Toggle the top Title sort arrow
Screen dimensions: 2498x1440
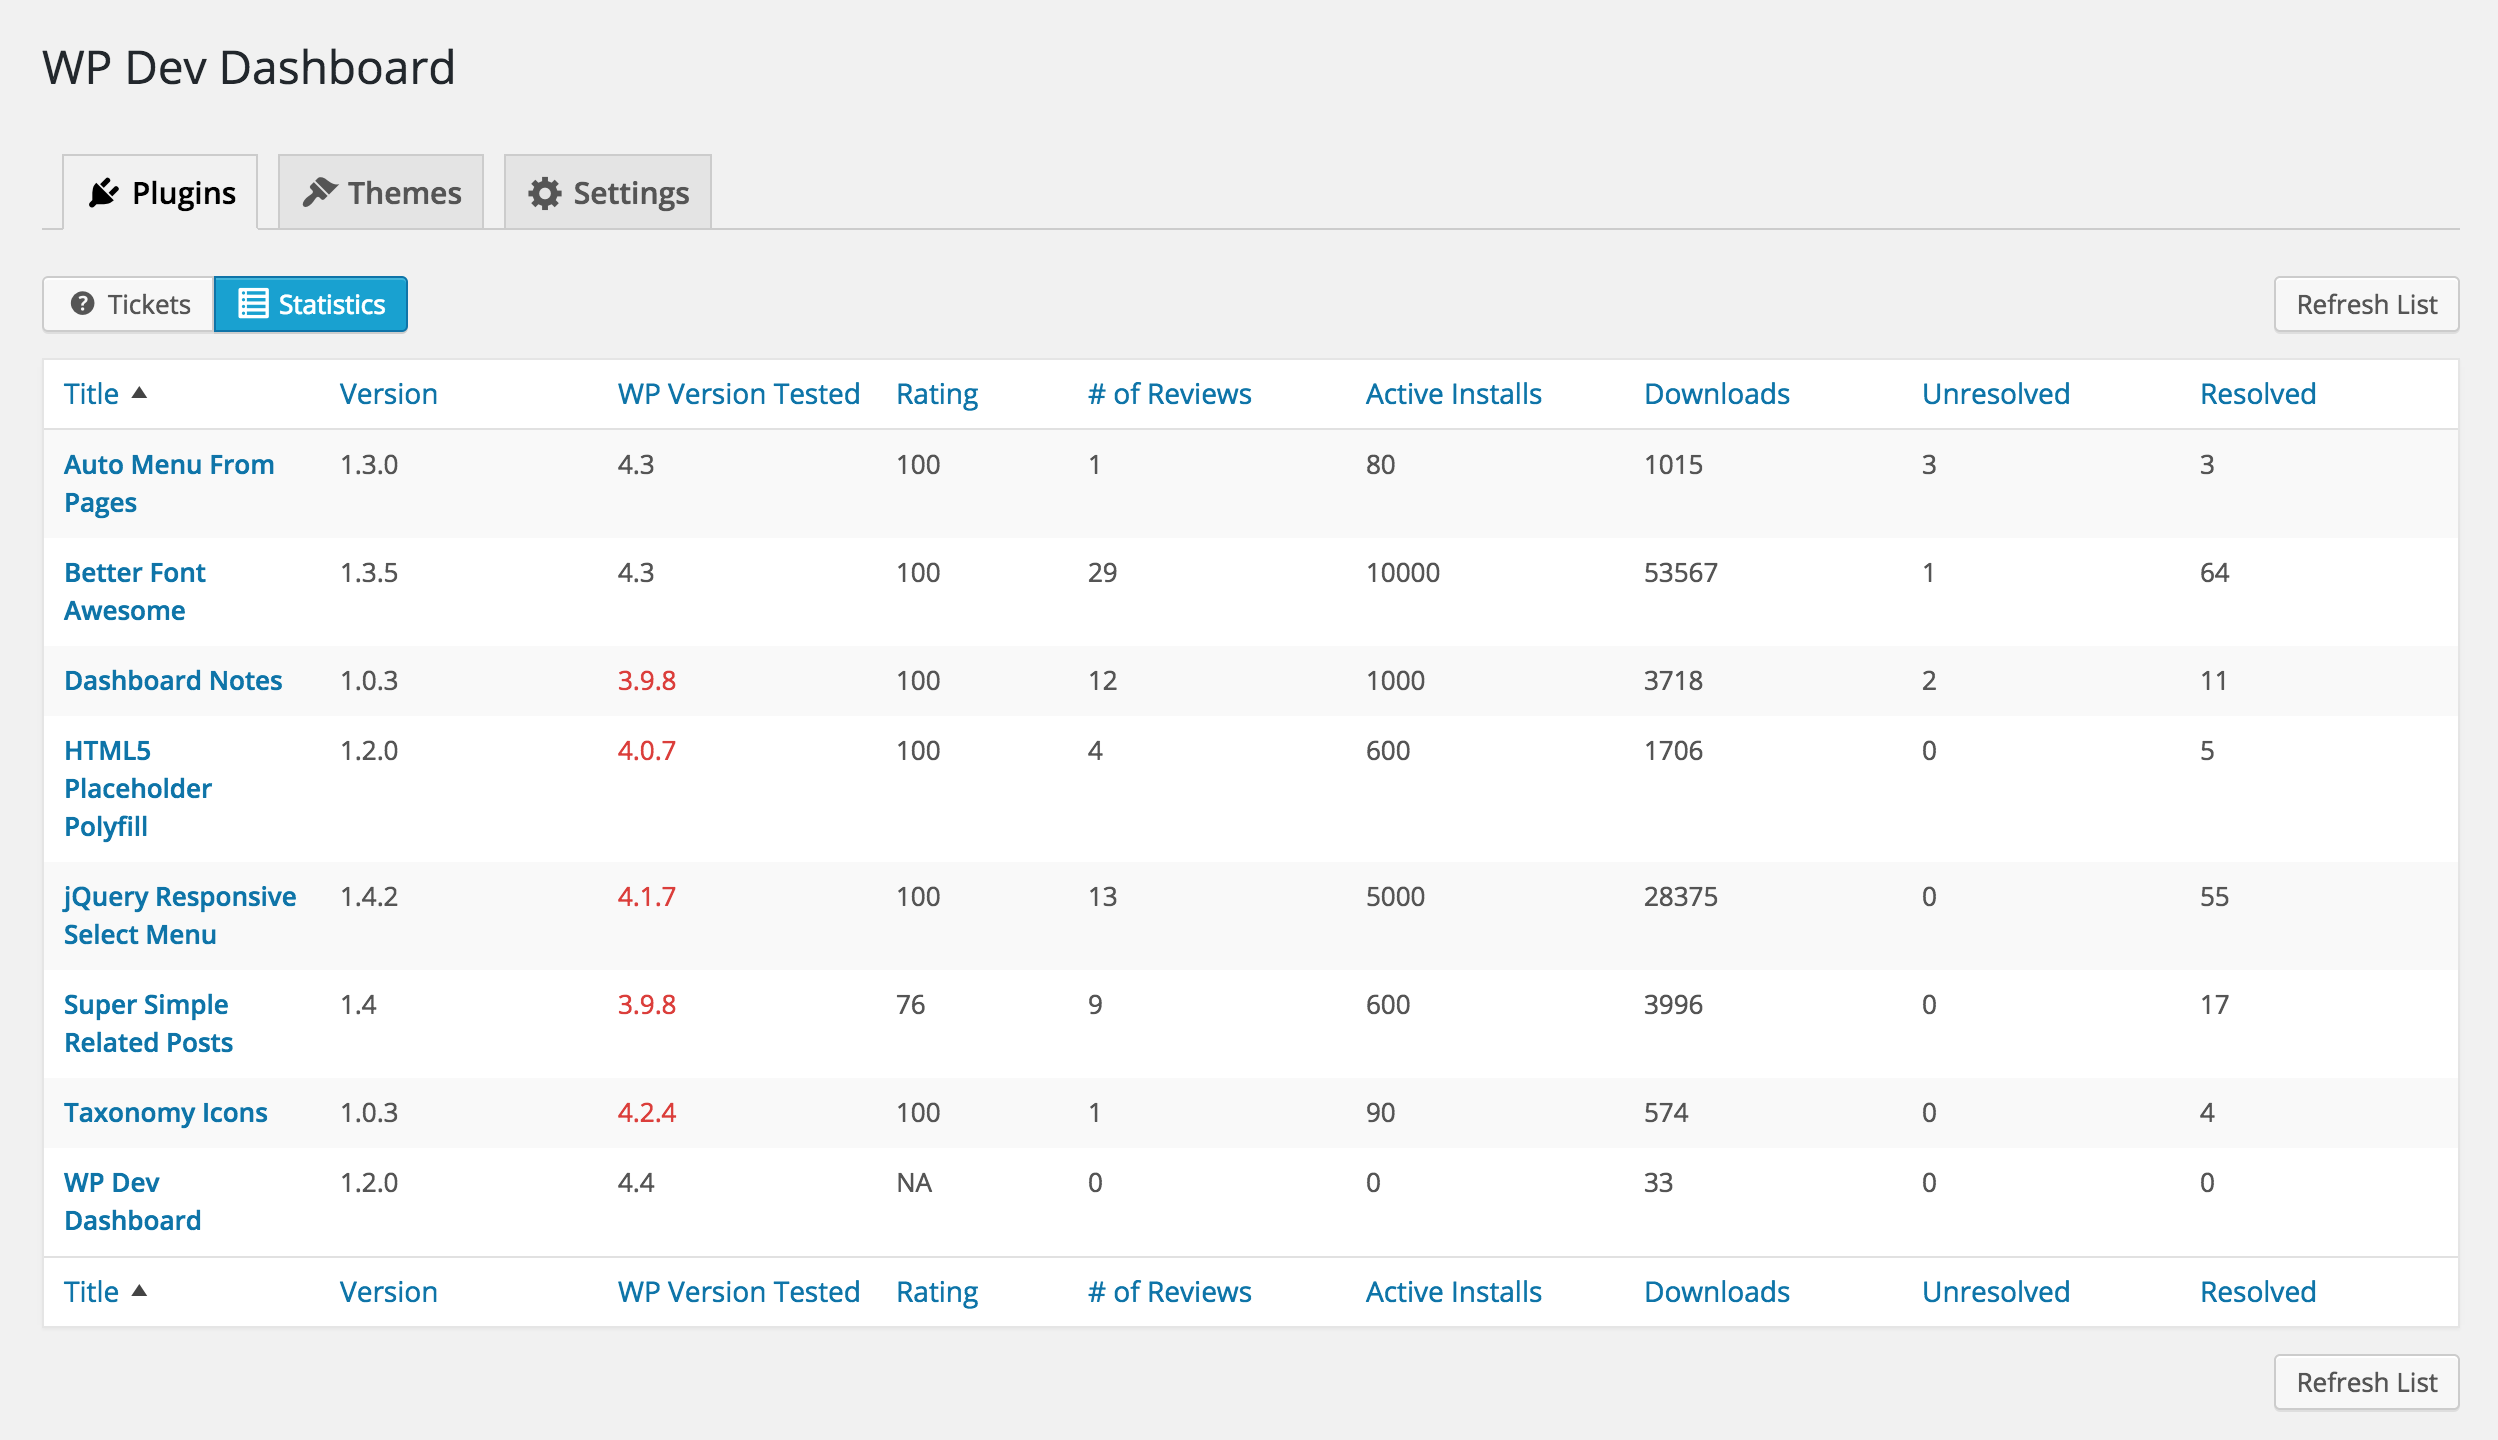click(140, 393)
